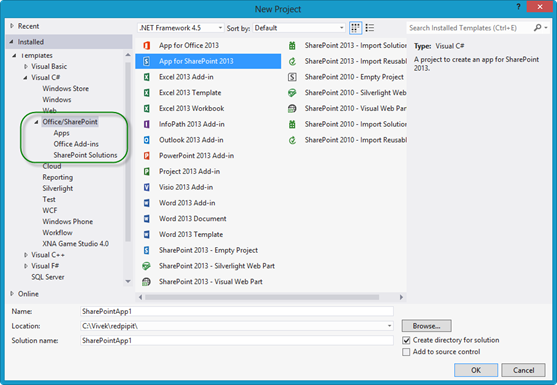Click the SharePoint 2010 - Import Solution icon
Image resolution: width=557 pixels, height=385 pixels.
click(292, 124)
